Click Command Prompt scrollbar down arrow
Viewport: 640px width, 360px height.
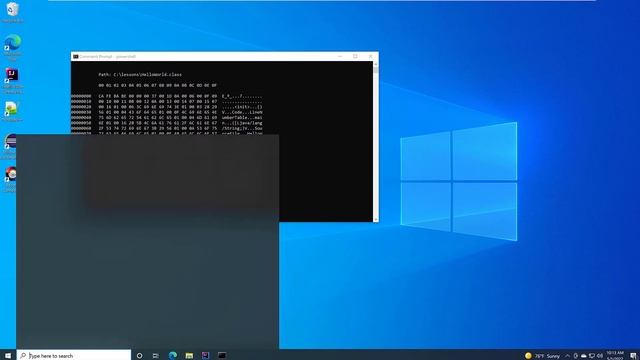[x=376, y=220]
